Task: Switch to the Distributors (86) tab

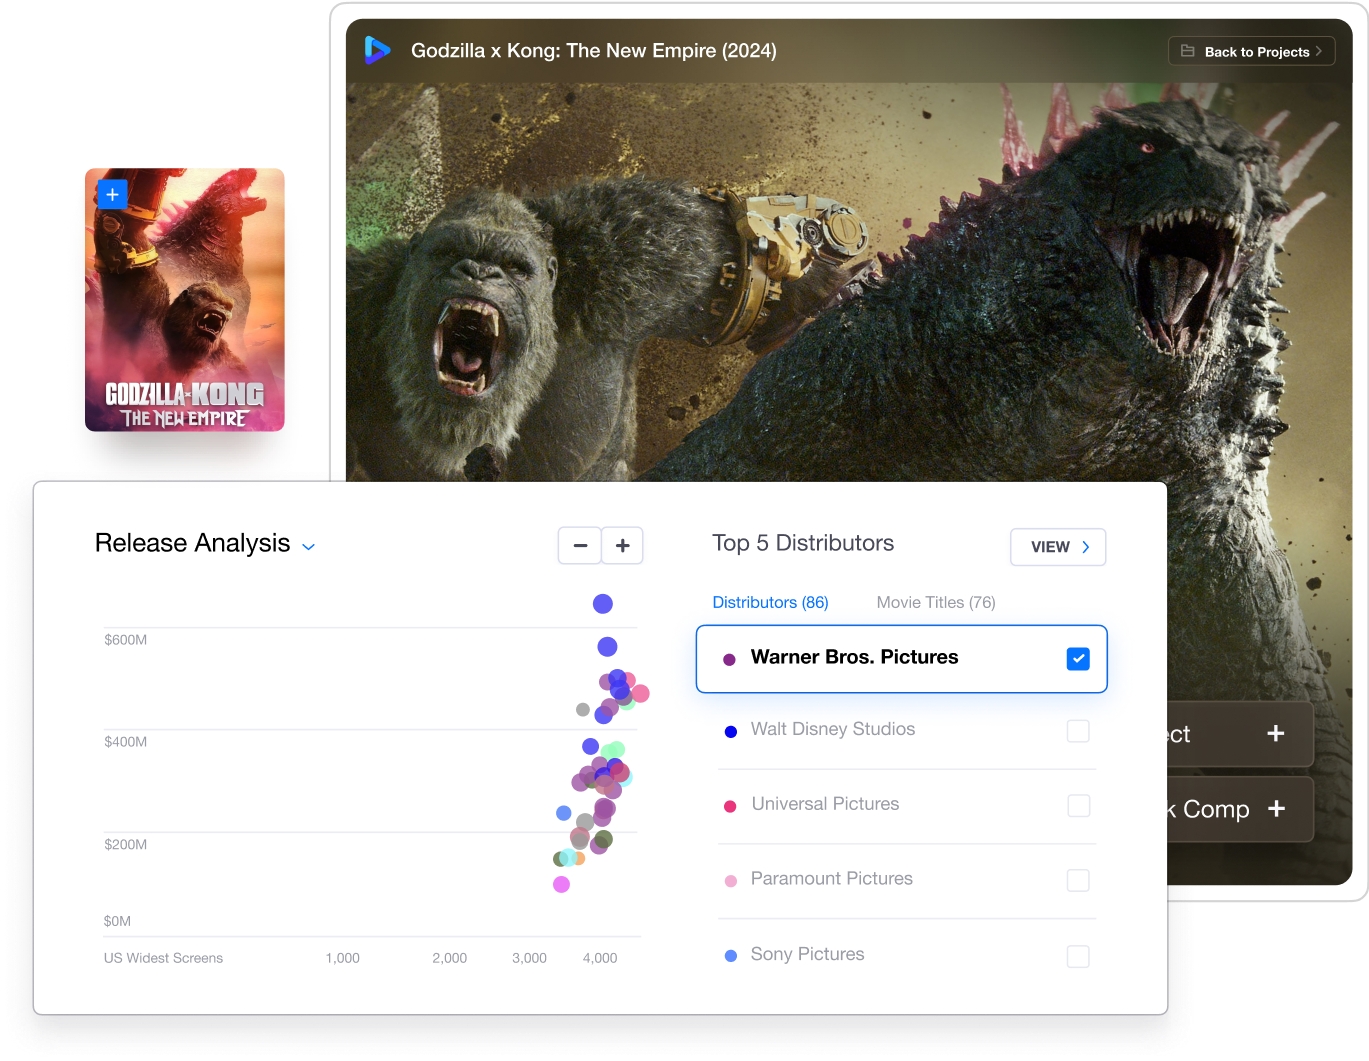Action: coord(770,602)
